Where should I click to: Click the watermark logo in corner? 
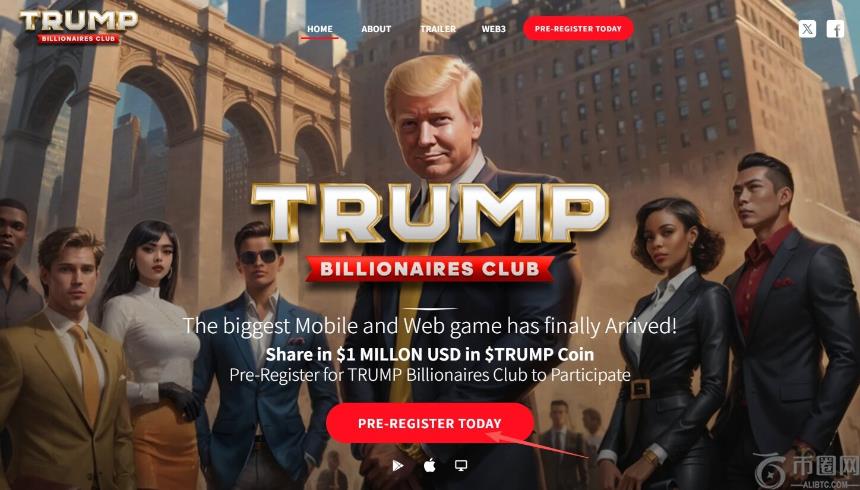813,468
